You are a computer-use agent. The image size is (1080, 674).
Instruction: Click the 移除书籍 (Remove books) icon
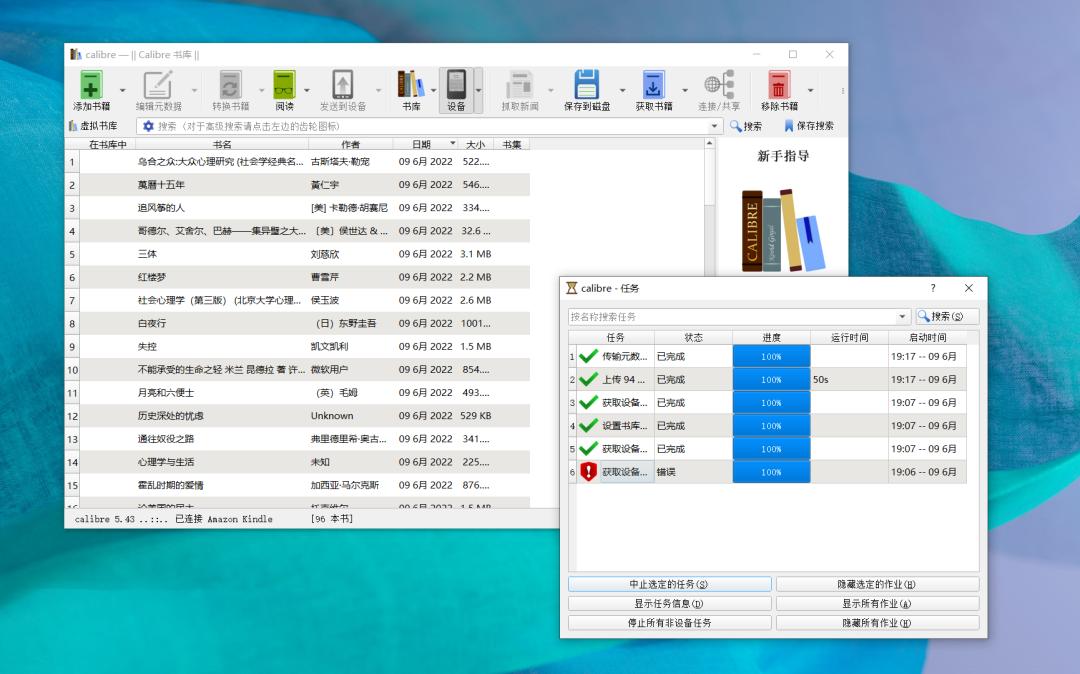[779, 85]
